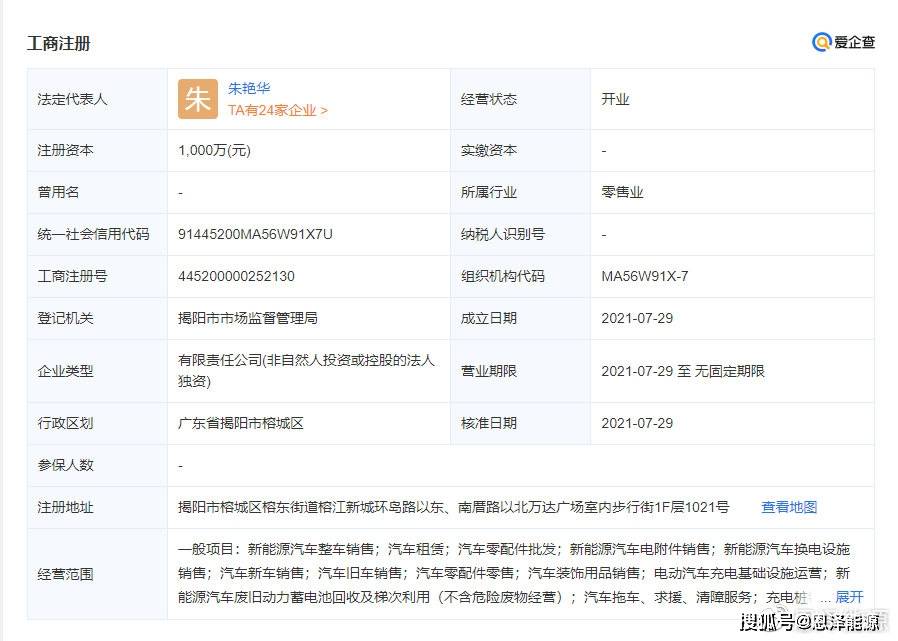Image resolution: width=898 pixels, height=641 pixels.
Task: Click the 广东省揭阳市榕城区 administrative division
Action: (240, 423)
